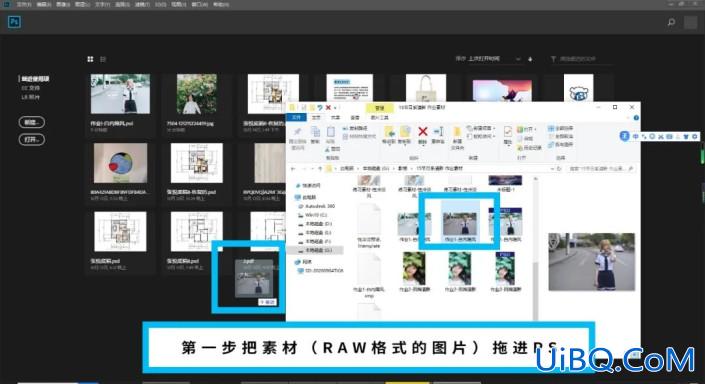This screenshot has width=705, height=384.
Task: Click the Paste clipboard icon in Explorer ribbon
Action: click(x=331, y=132)
